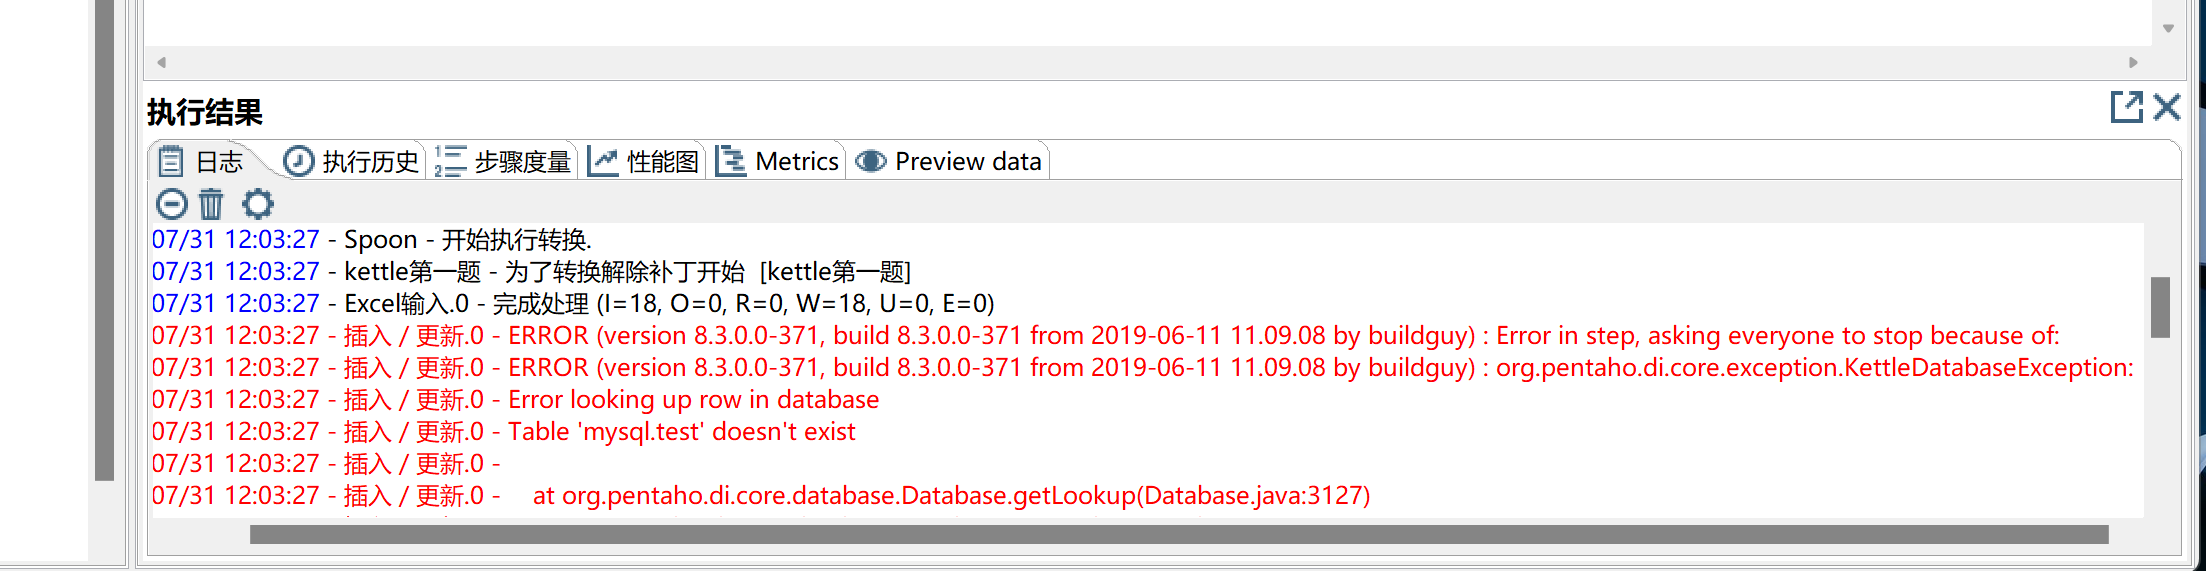Open the Metrics tab
This screenshot has height=571, width=2206.
point(778,161)
